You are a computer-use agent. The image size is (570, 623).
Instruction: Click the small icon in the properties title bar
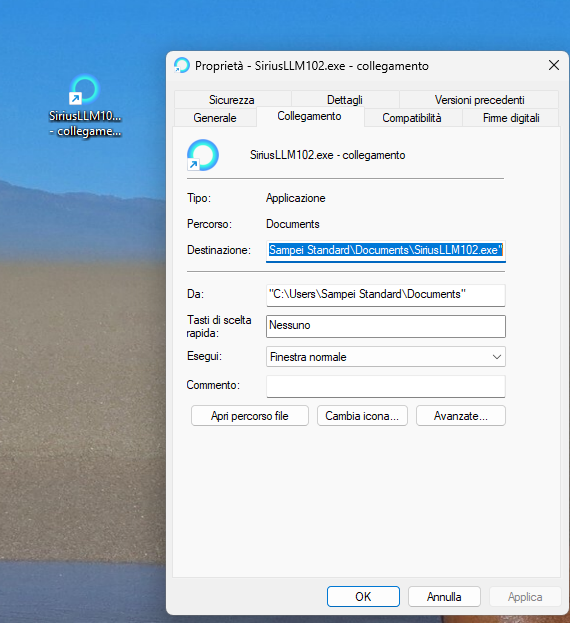coord(182,66)
